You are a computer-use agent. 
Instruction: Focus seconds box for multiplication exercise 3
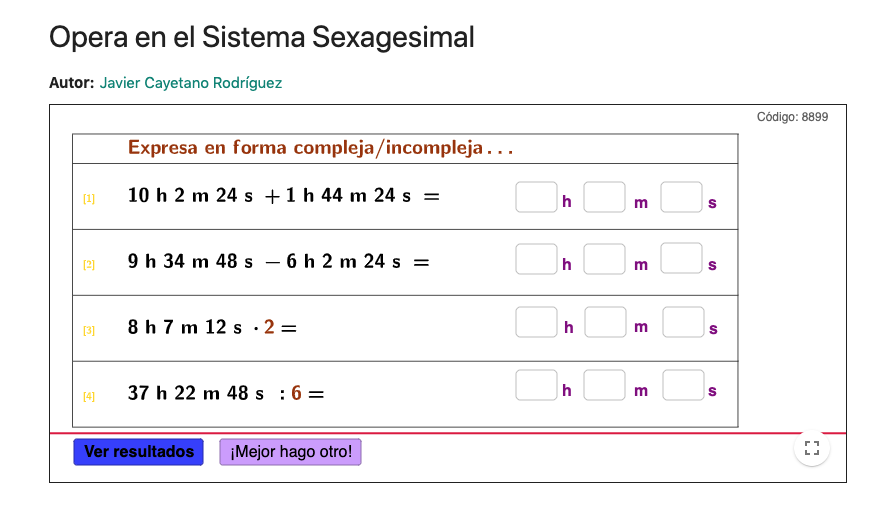click(x=683, y=322)
